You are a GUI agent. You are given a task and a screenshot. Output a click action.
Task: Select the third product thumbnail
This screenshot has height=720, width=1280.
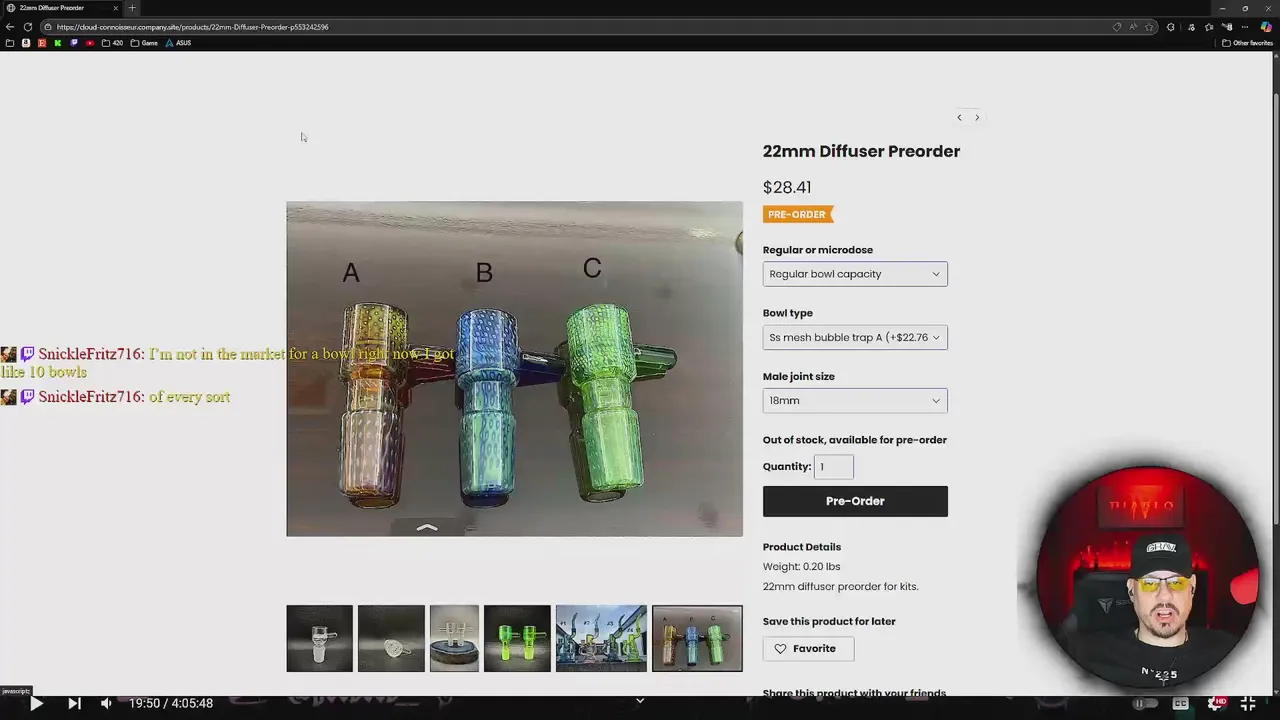pyautogui.click(x=454, y=638)
